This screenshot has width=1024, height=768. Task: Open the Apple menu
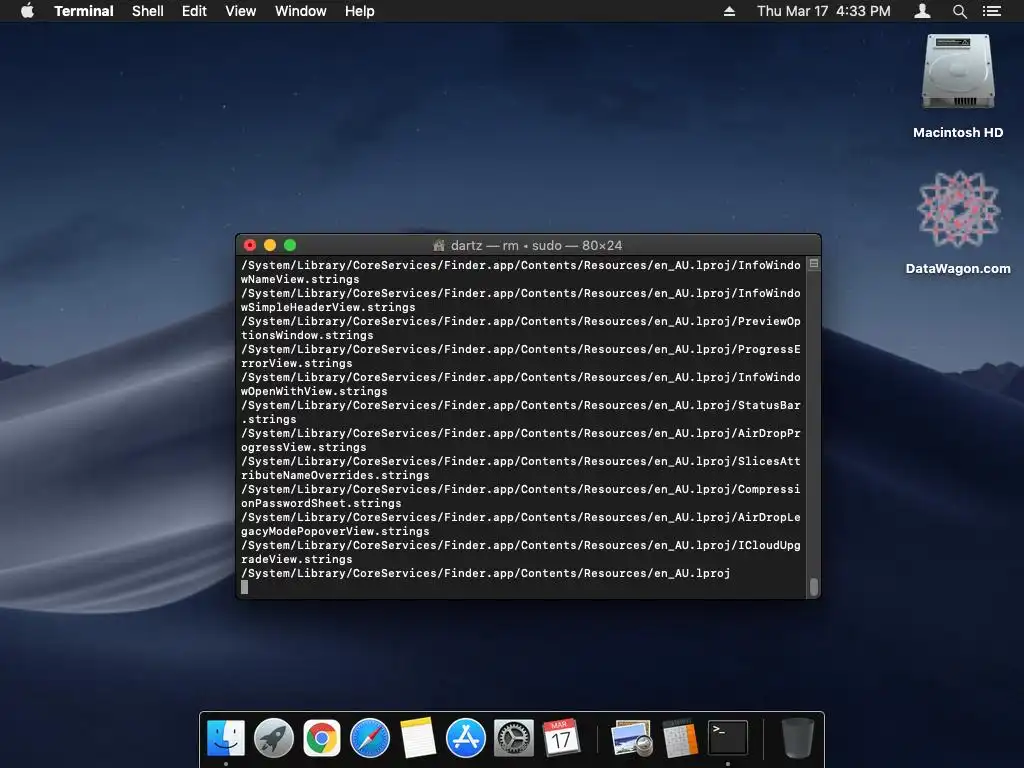27,11
